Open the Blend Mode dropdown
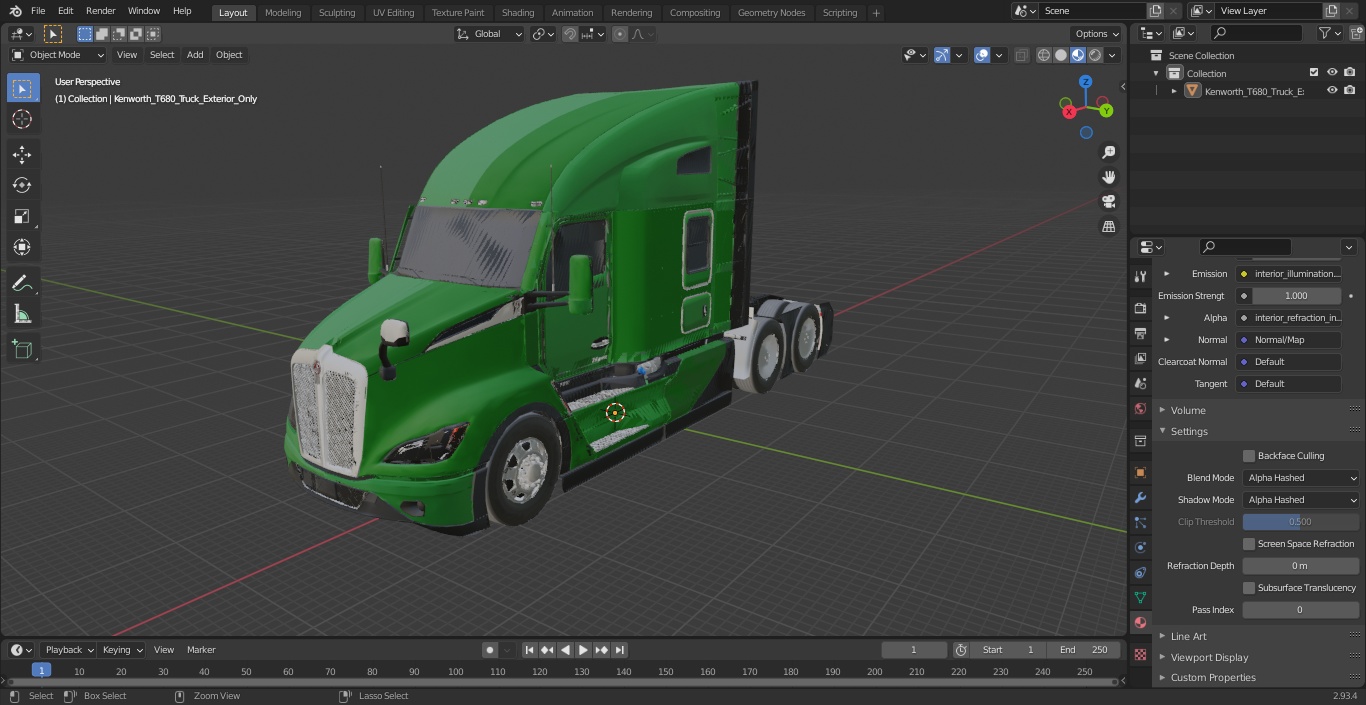 1301,478
